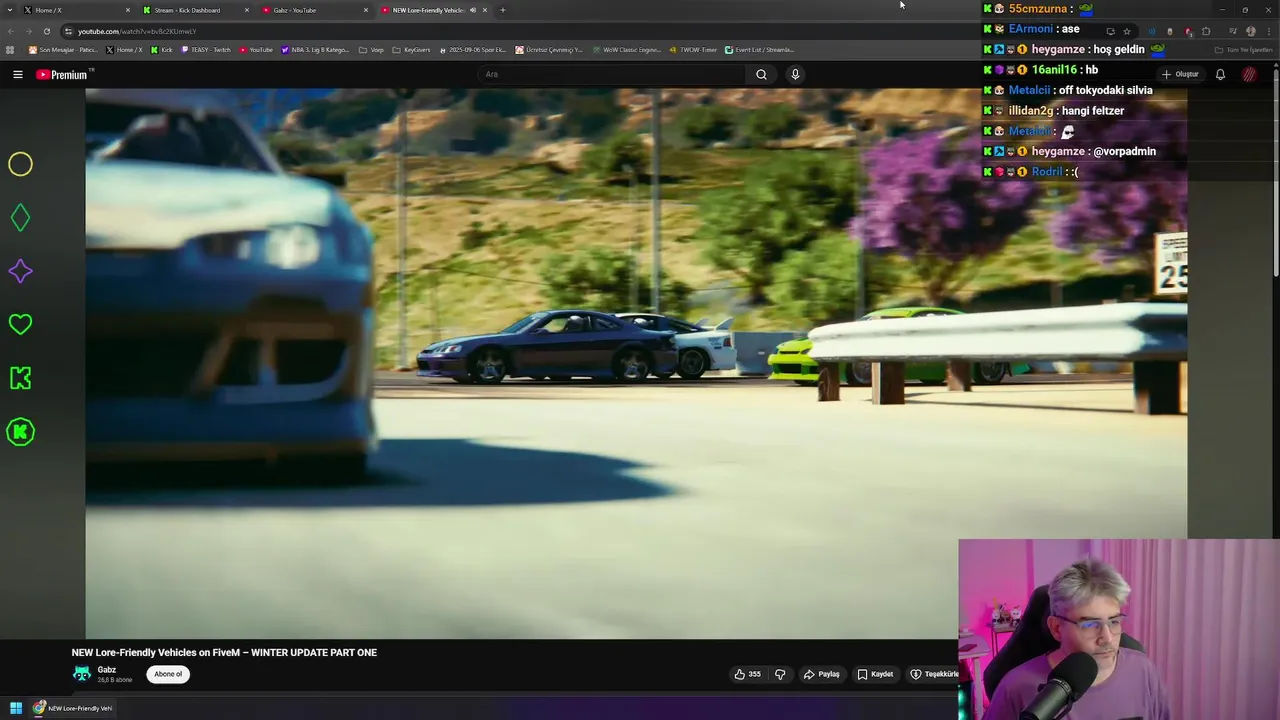Click the green heart overlay icon
Viewport: 1280px width, 720px height.
tap(20, 324)
